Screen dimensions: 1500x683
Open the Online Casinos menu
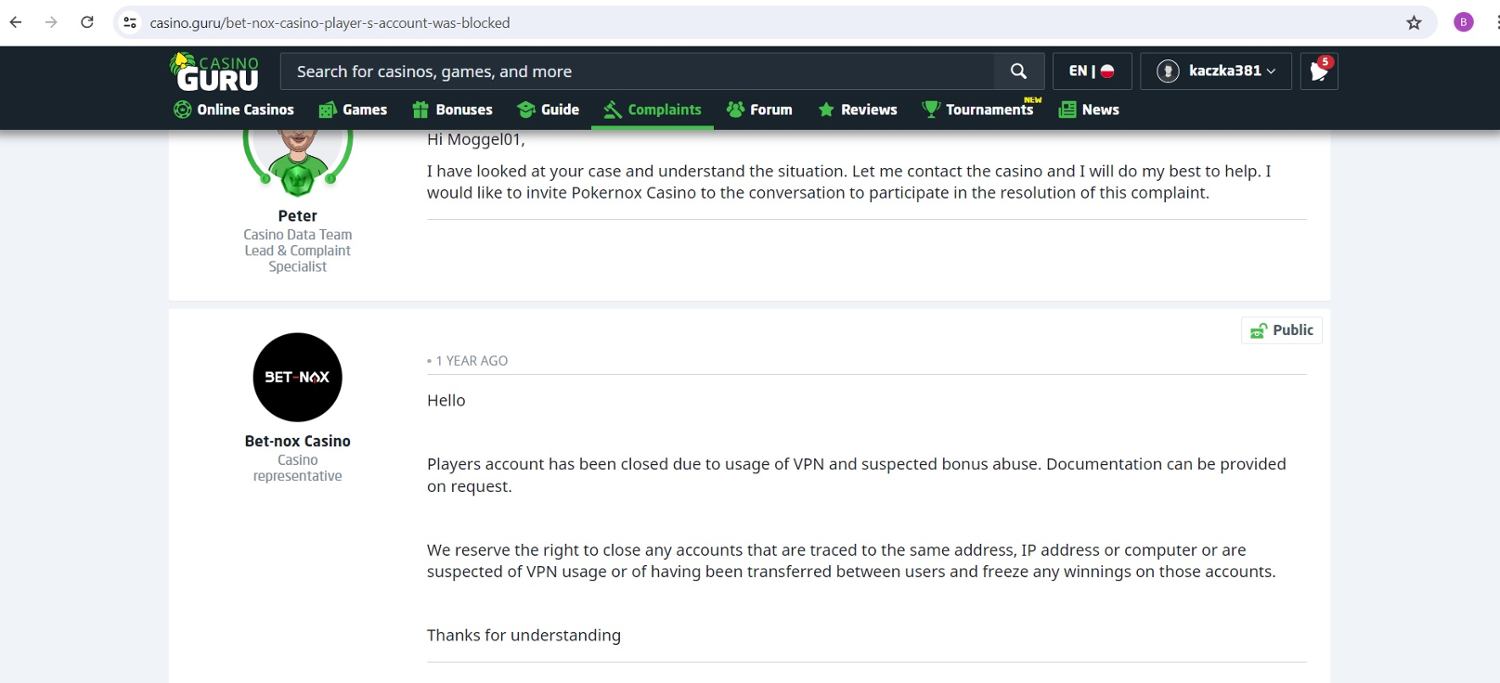tap(234, 110)
